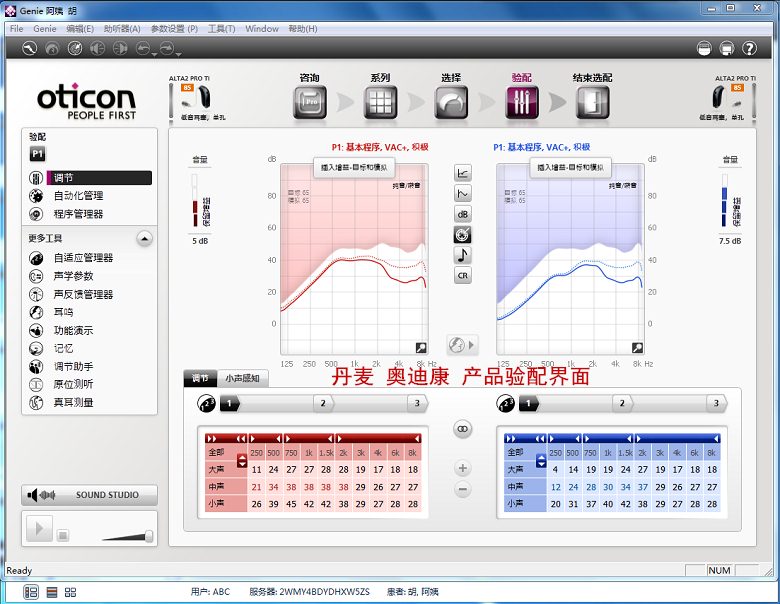
Task: Click the CR compression ratio icon
Action: 463,275
